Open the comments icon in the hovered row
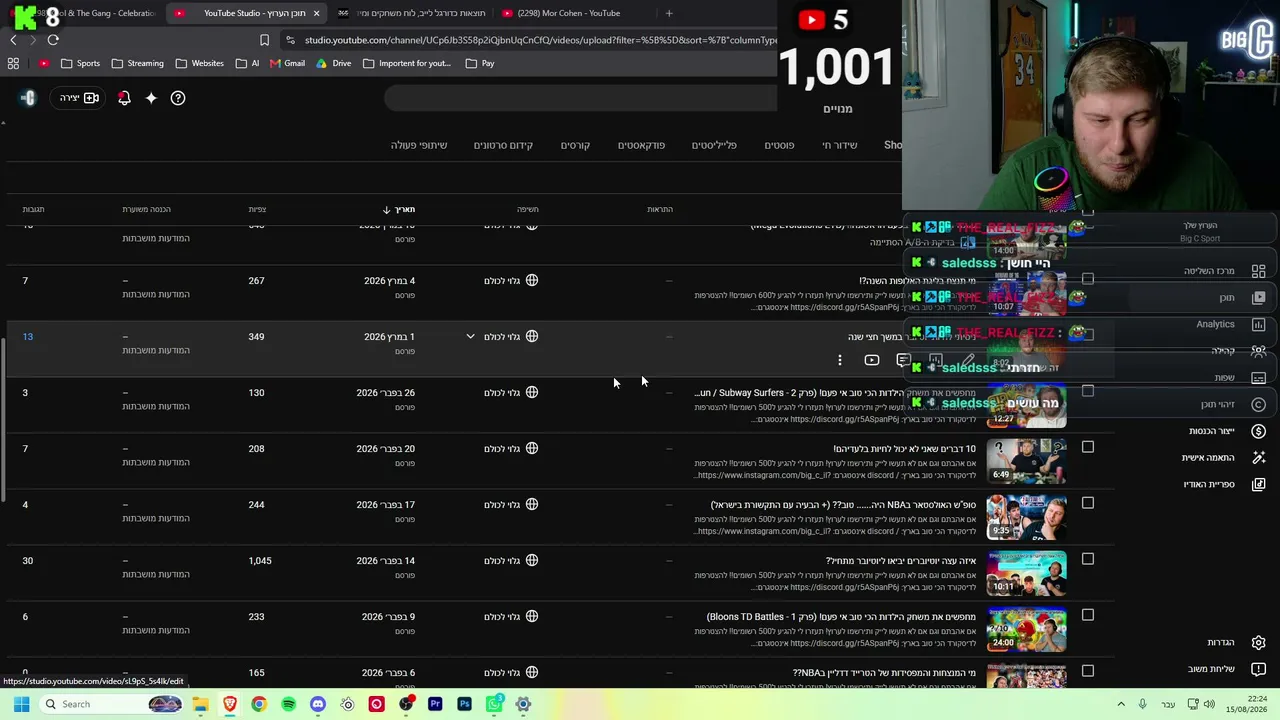 pyautogui.click(x=904, y=360)
